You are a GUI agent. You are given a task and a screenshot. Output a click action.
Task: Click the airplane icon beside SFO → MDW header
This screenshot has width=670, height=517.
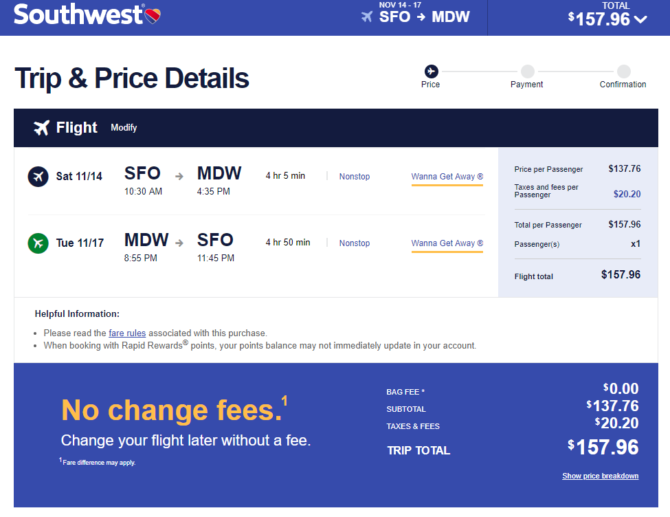coord(367,17)
